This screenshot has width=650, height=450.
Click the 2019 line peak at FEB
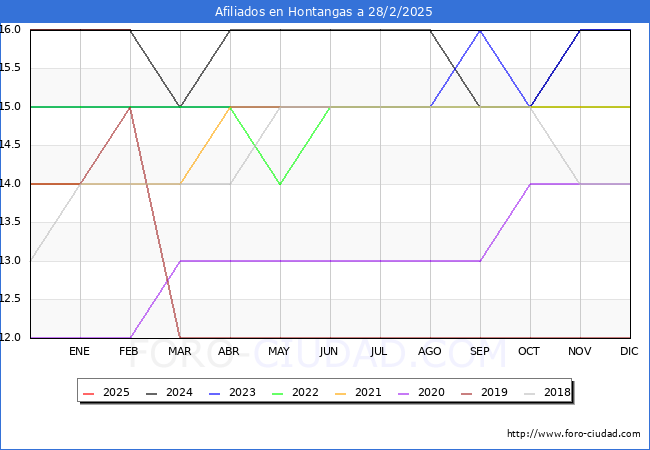click(130, 107)
